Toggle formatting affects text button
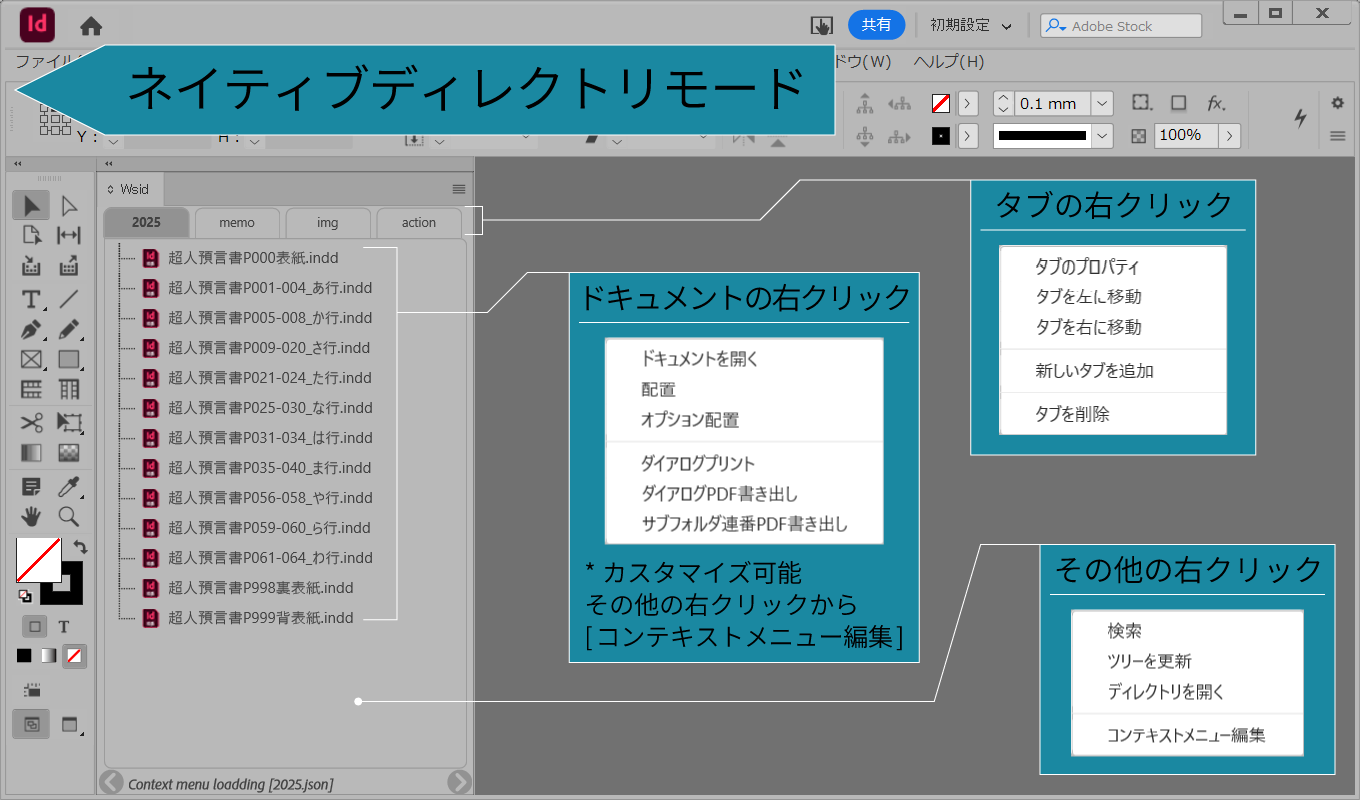This screenshot has height=800, width=1360. [63, 627]
